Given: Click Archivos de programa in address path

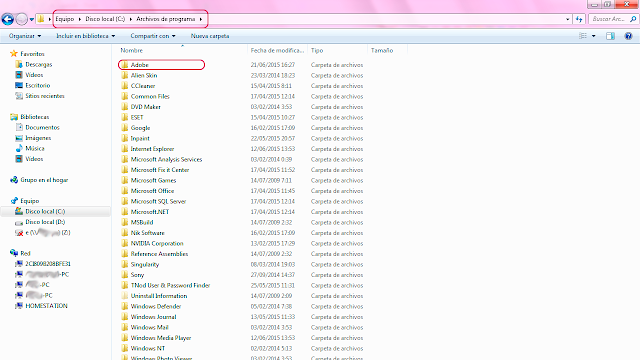Looking at the screenshot, I should (165, 19).
